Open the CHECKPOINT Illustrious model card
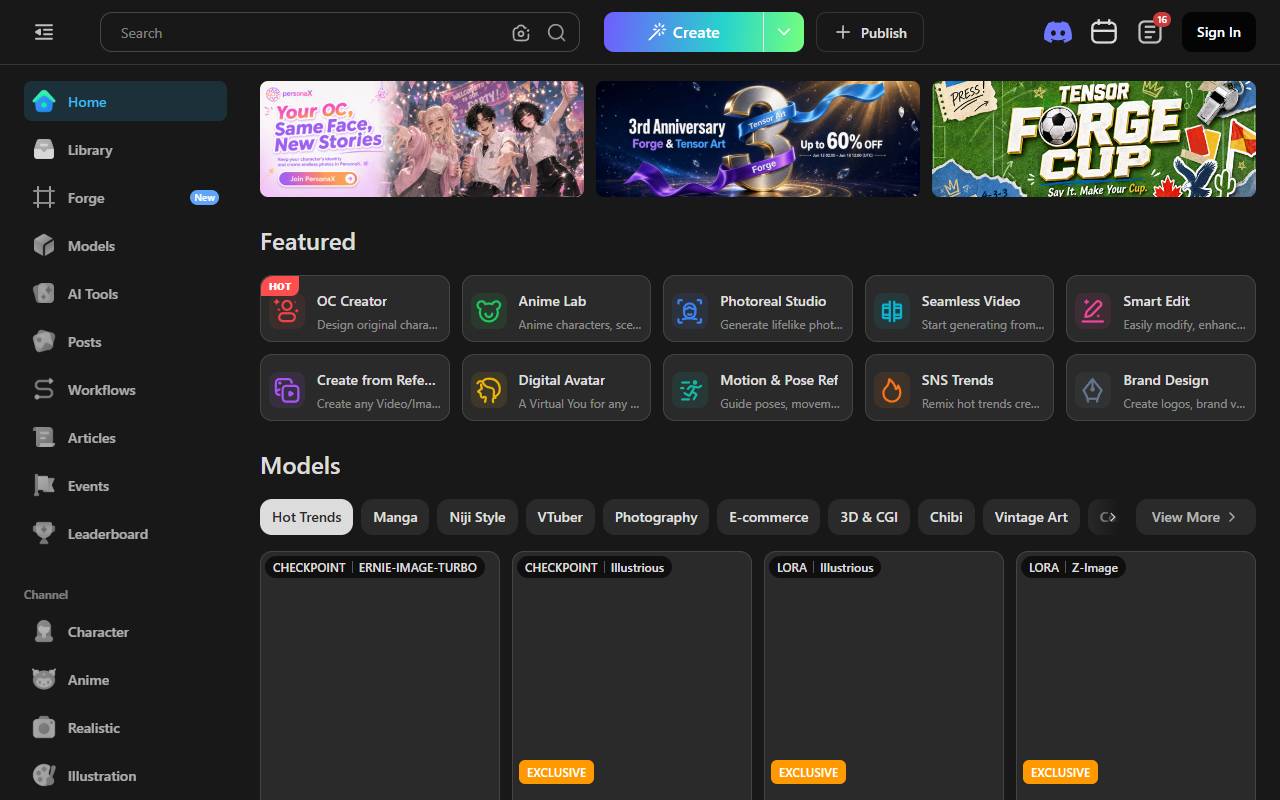 632,675
